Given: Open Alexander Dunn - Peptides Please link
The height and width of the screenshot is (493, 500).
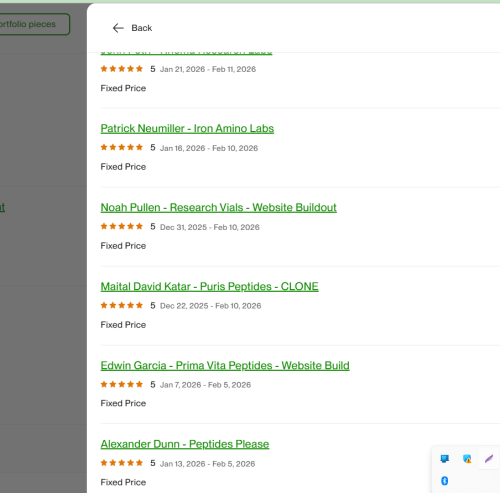Looking at the screenshot, I should pyautogui.click(x=185, y=444).
